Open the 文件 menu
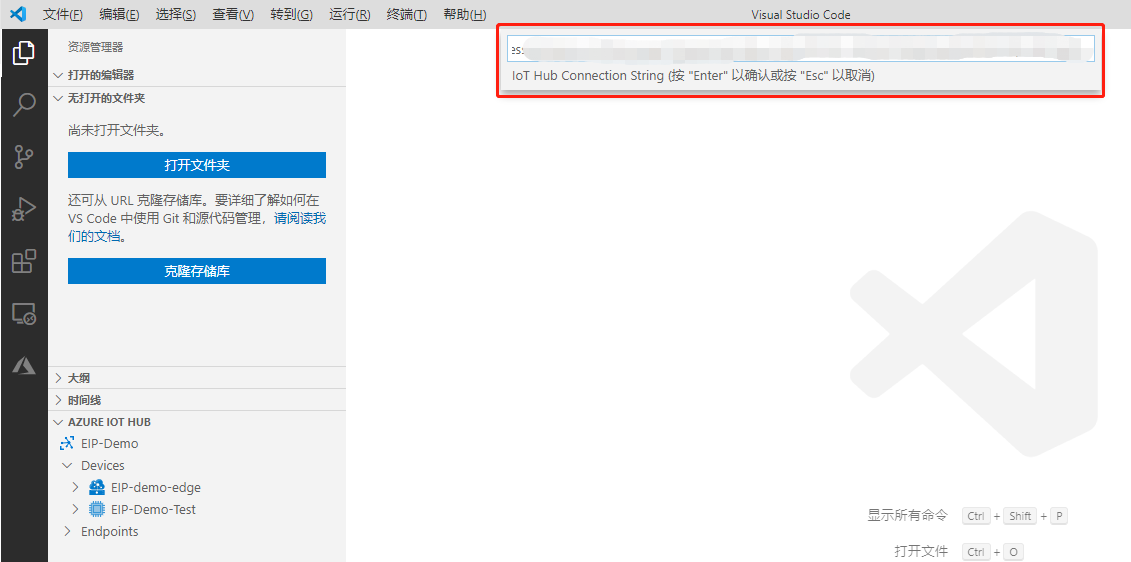 tap(63, 14)
